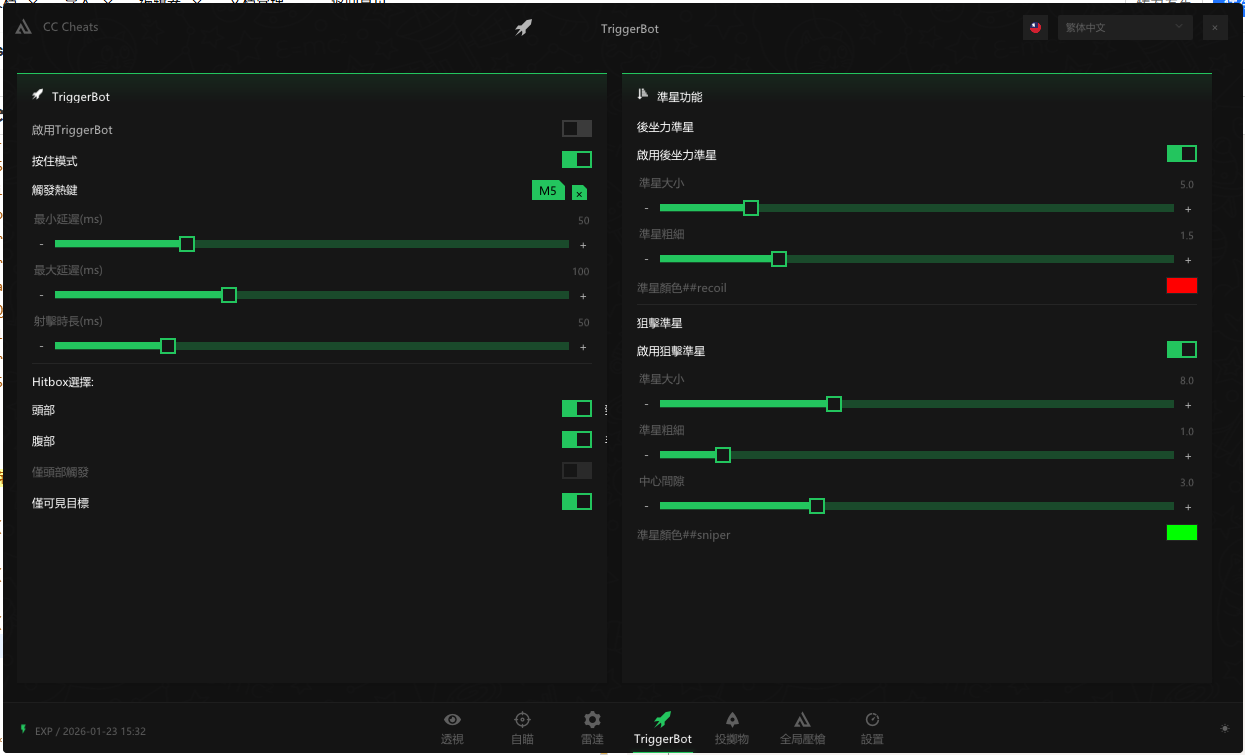Image resolution: width=1245 pixels, height=755 pixels.
Task: Click the M5 hotkey button
Action: 547,191
